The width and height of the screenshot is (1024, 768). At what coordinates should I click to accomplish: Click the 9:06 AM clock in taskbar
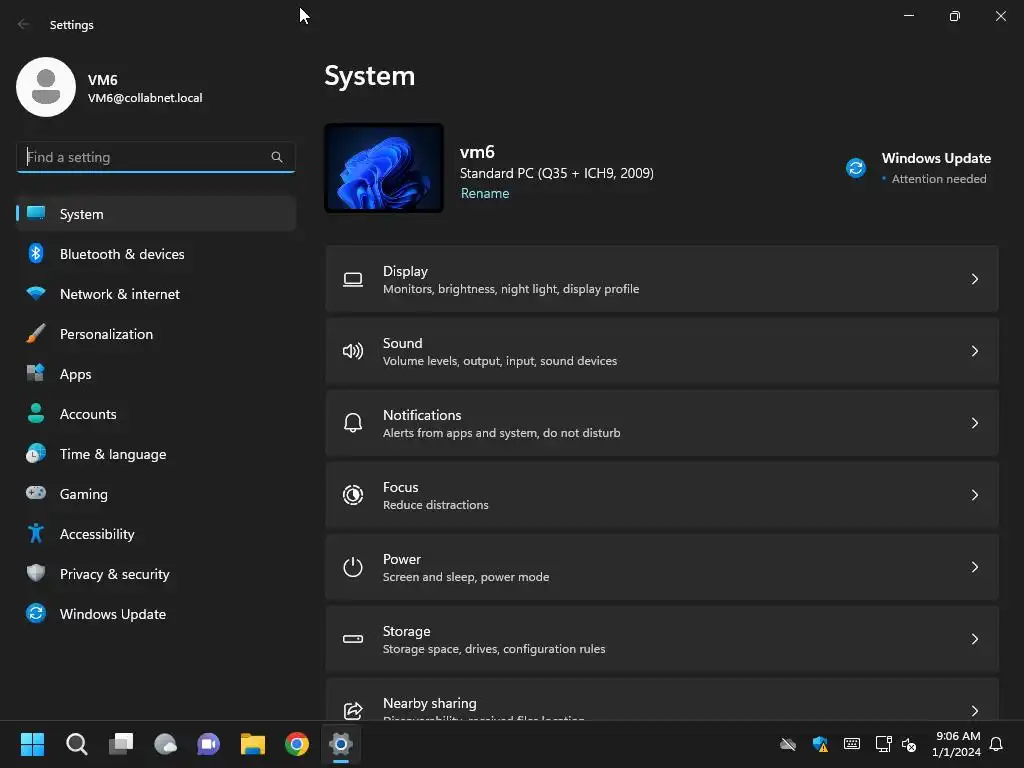click(x=956, y=744)
